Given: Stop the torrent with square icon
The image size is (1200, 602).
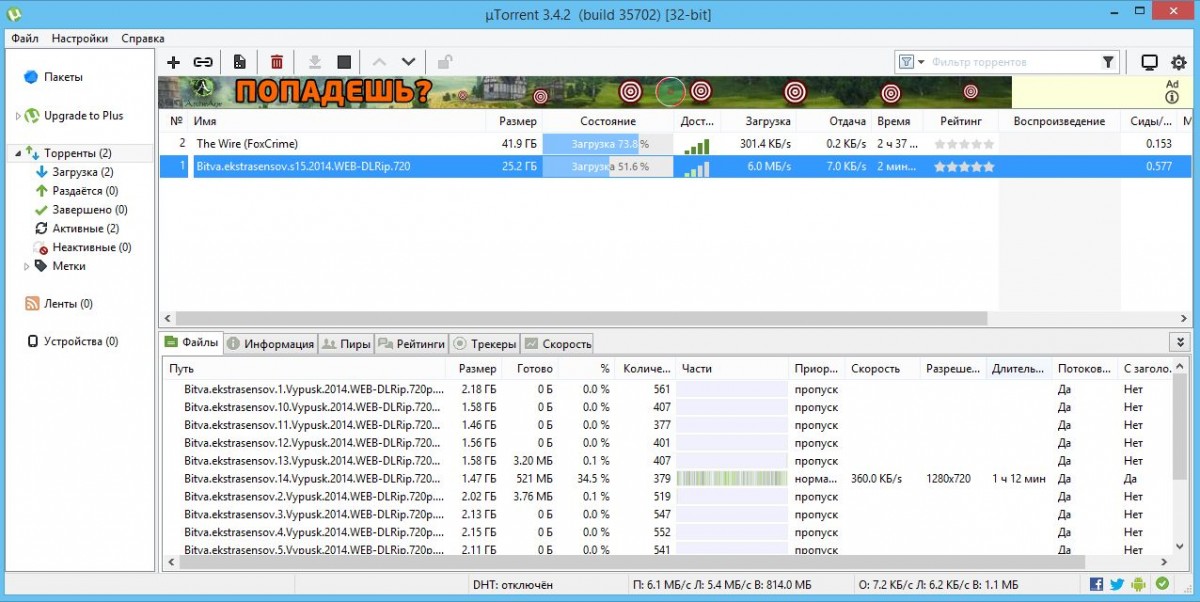Looking at the screenshot, I should tap(344, 62).
